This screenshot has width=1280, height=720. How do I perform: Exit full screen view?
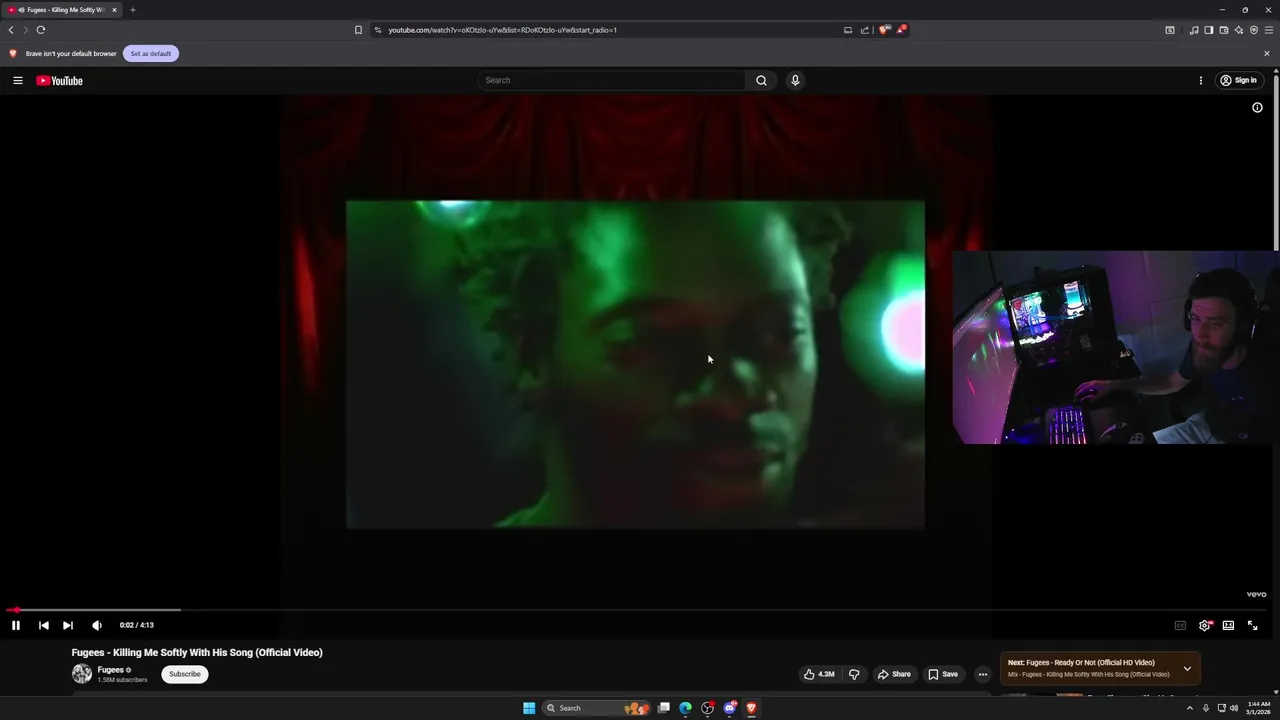click(1252, 625)
